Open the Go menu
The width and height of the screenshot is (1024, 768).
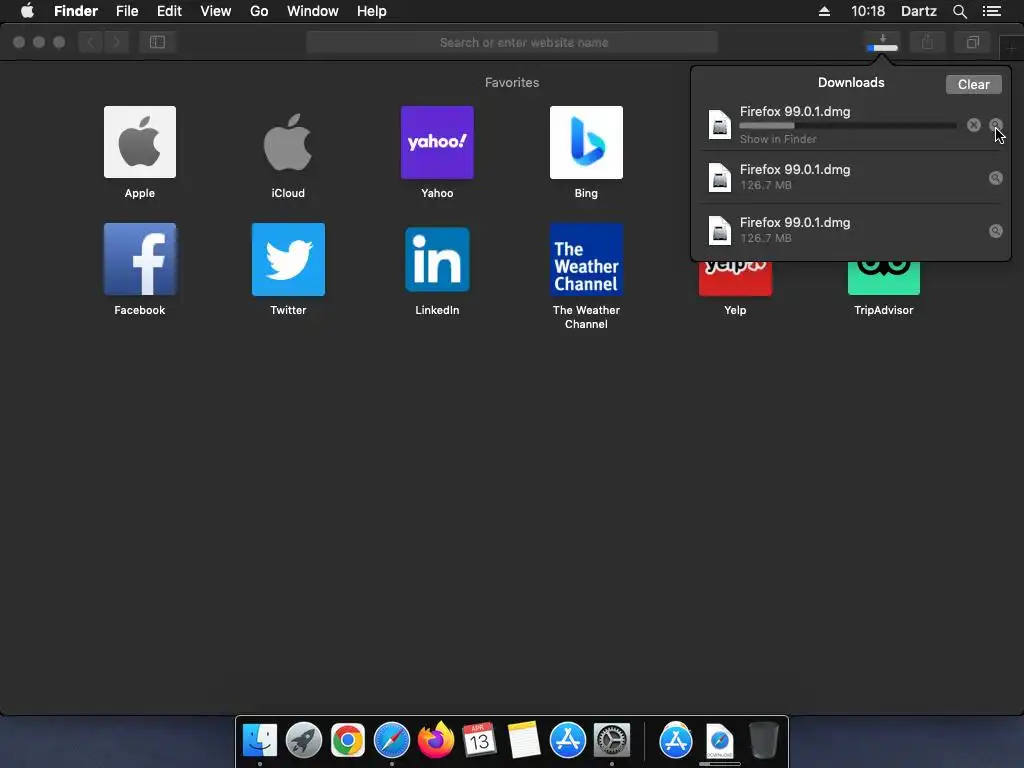(259, 11)
